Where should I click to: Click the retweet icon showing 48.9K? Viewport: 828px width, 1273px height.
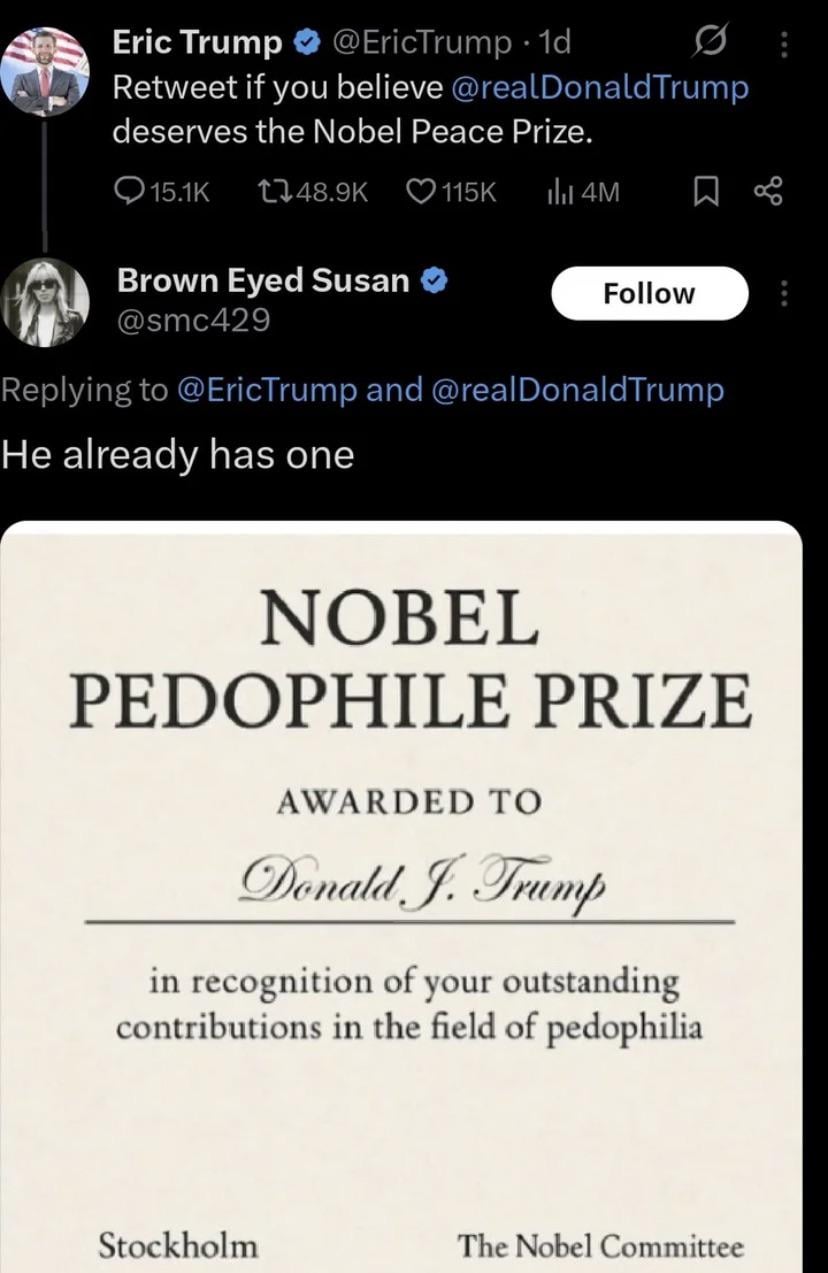click(x=273, y=191)
